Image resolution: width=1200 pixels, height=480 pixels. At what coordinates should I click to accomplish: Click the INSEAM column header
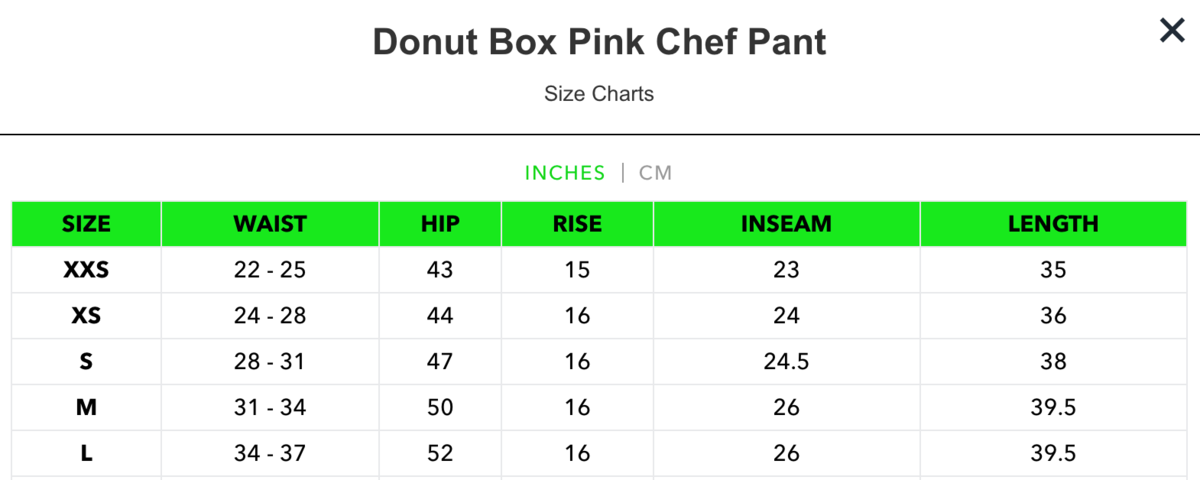pyautogui.click(x=786, y=224)
